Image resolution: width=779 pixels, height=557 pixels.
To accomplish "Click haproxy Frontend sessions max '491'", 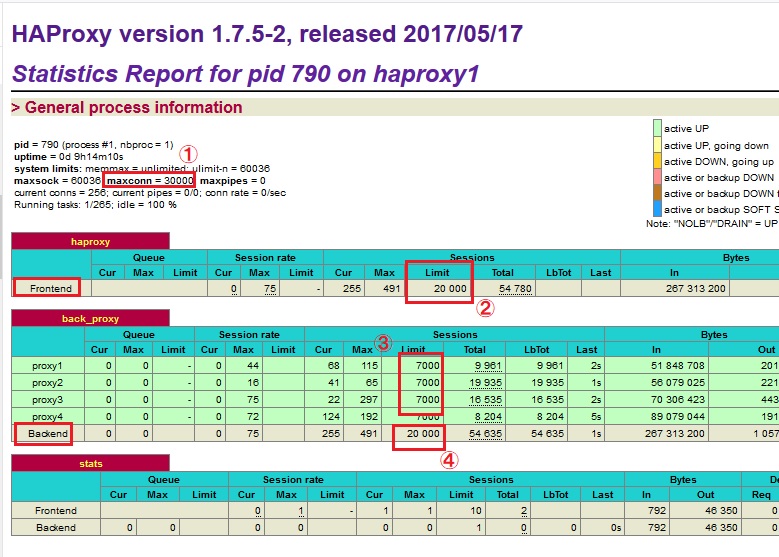I will (391, 288).
